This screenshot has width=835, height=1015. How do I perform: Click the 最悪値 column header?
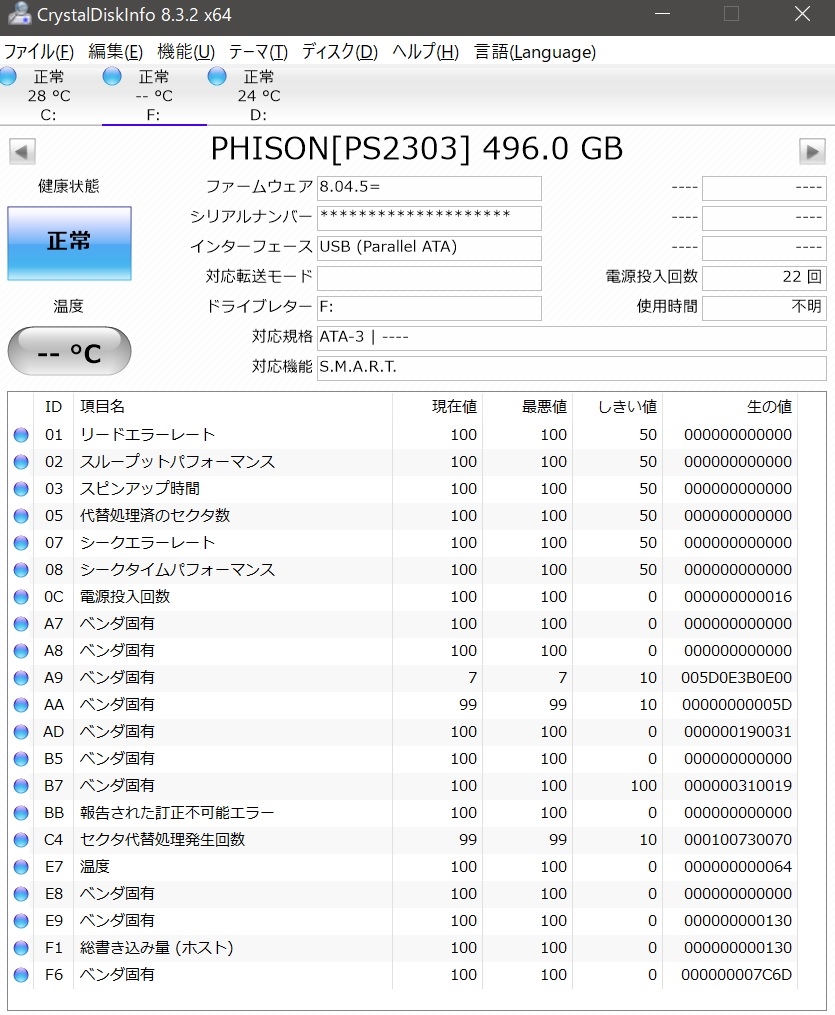(x=528, y=407)
